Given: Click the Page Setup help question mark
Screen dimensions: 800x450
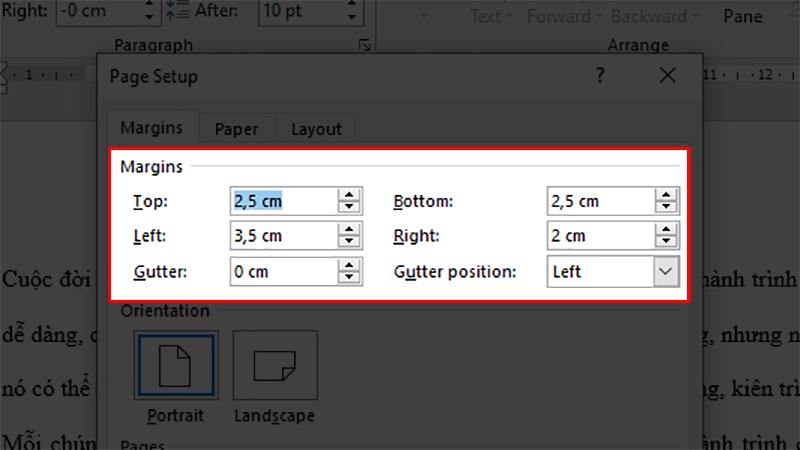Looking at the screenshot, I should point(600,76).
